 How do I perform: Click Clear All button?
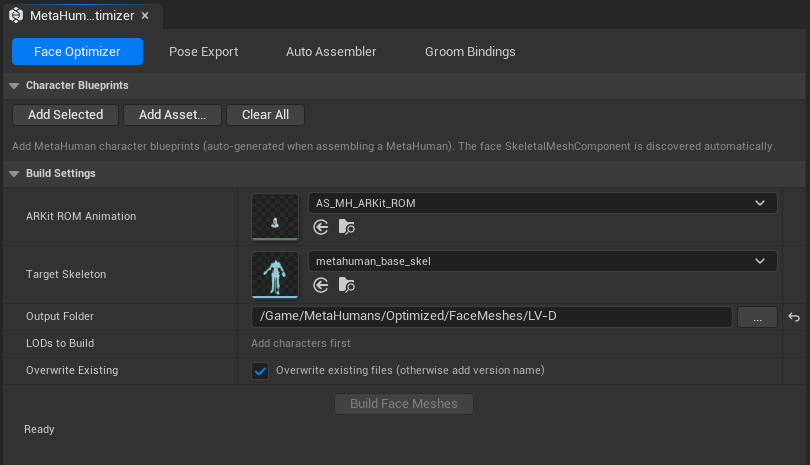point(266,115)
